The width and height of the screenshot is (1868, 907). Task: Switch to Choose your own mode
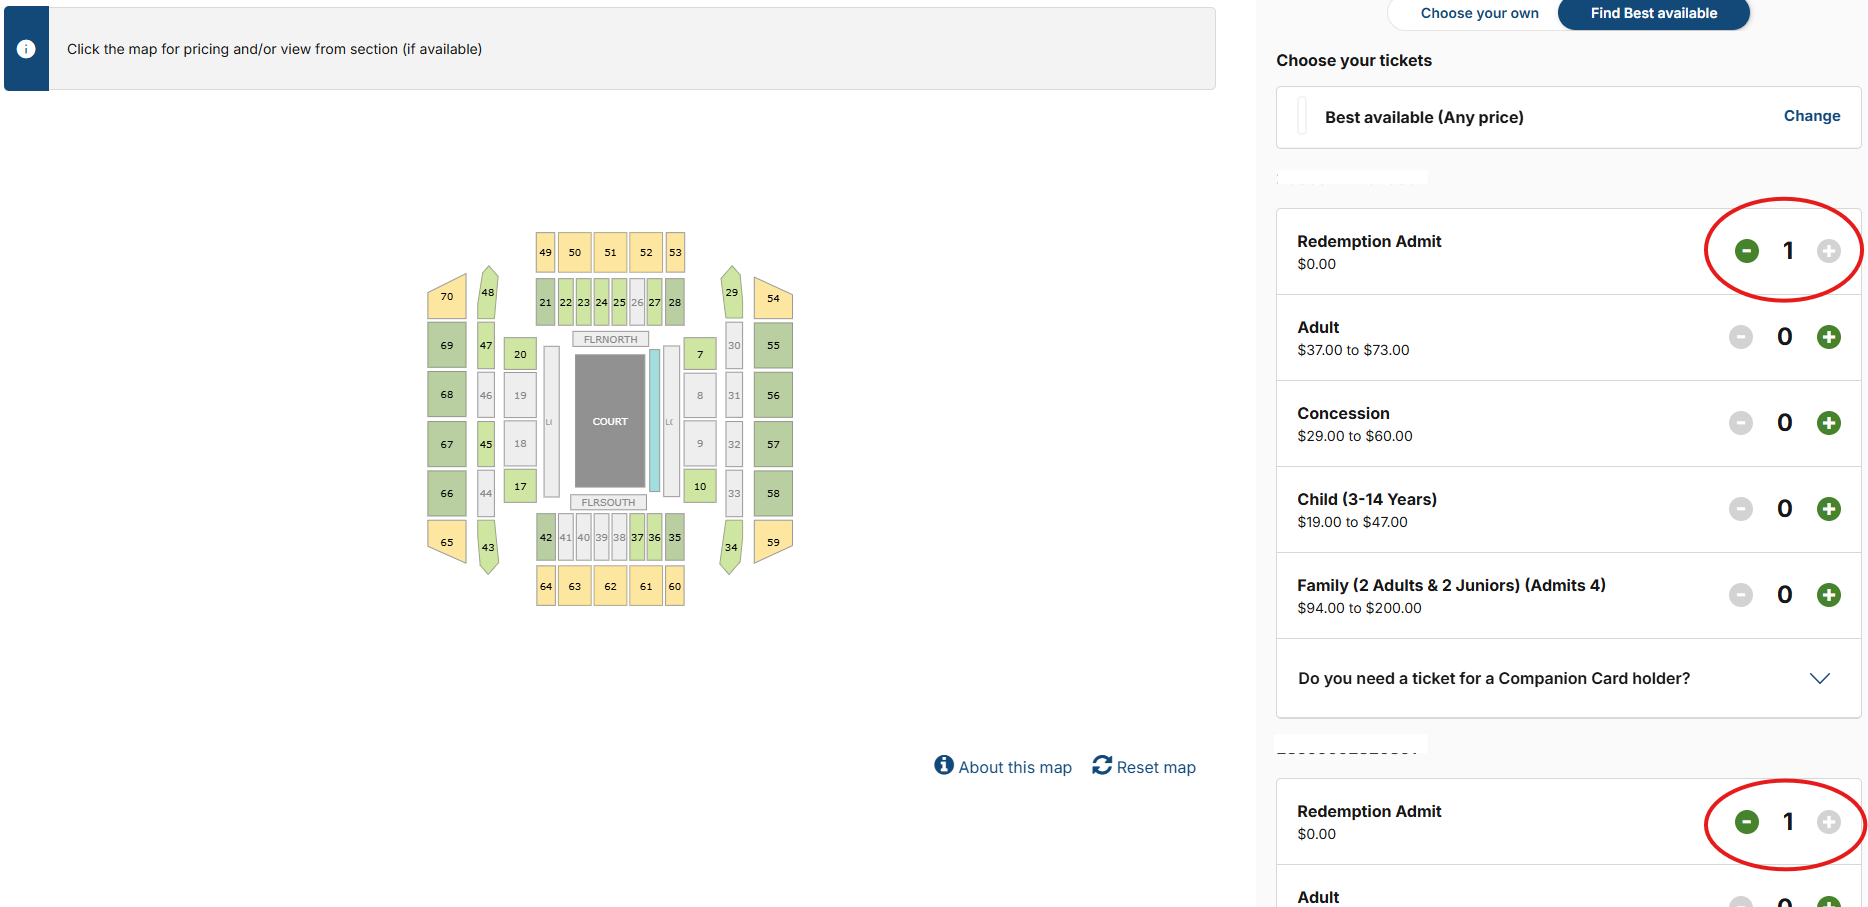coord(1479,13)
